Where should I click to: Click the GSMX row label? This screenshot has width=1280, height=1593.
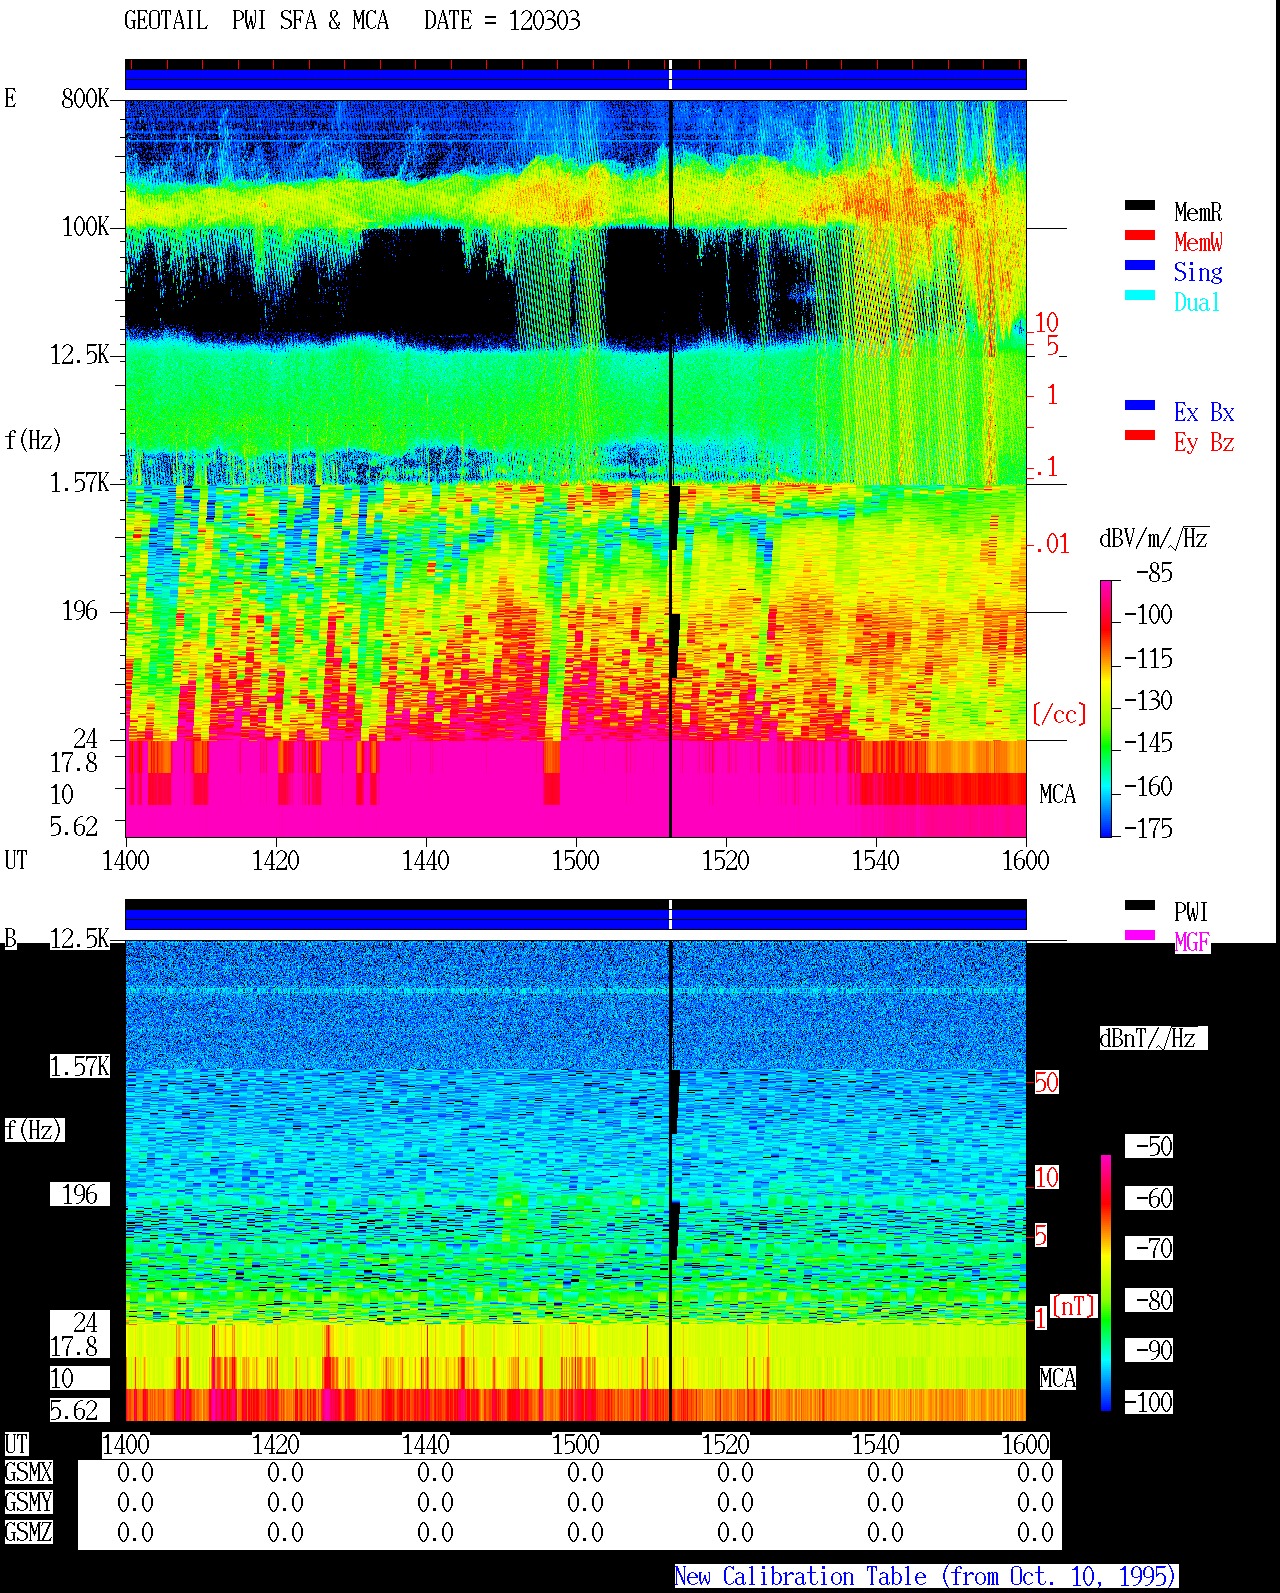click(28, 1472)
